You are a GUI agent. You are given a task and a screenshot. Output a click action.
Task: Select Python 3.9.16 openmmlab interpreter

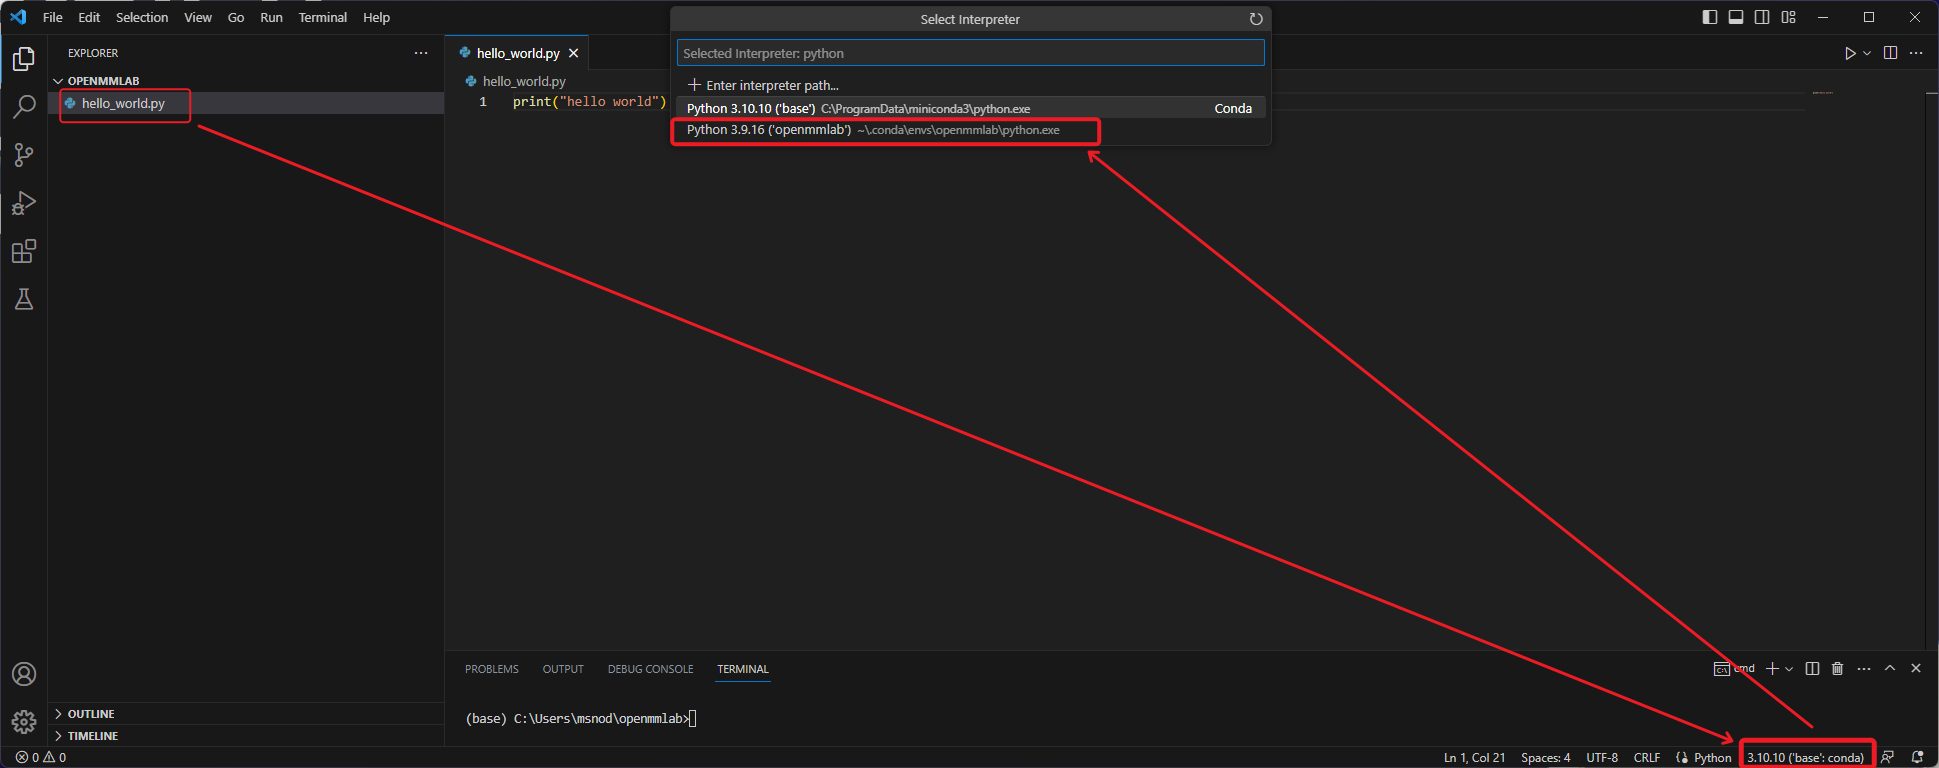872,130
